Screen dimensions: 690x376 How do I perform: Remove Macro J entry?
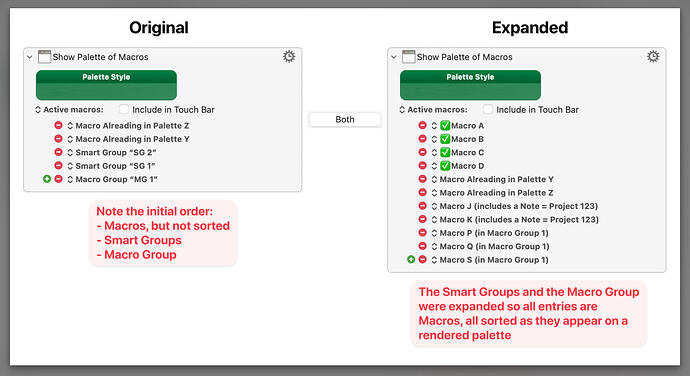pyautogui.click(x=422, y=206)
